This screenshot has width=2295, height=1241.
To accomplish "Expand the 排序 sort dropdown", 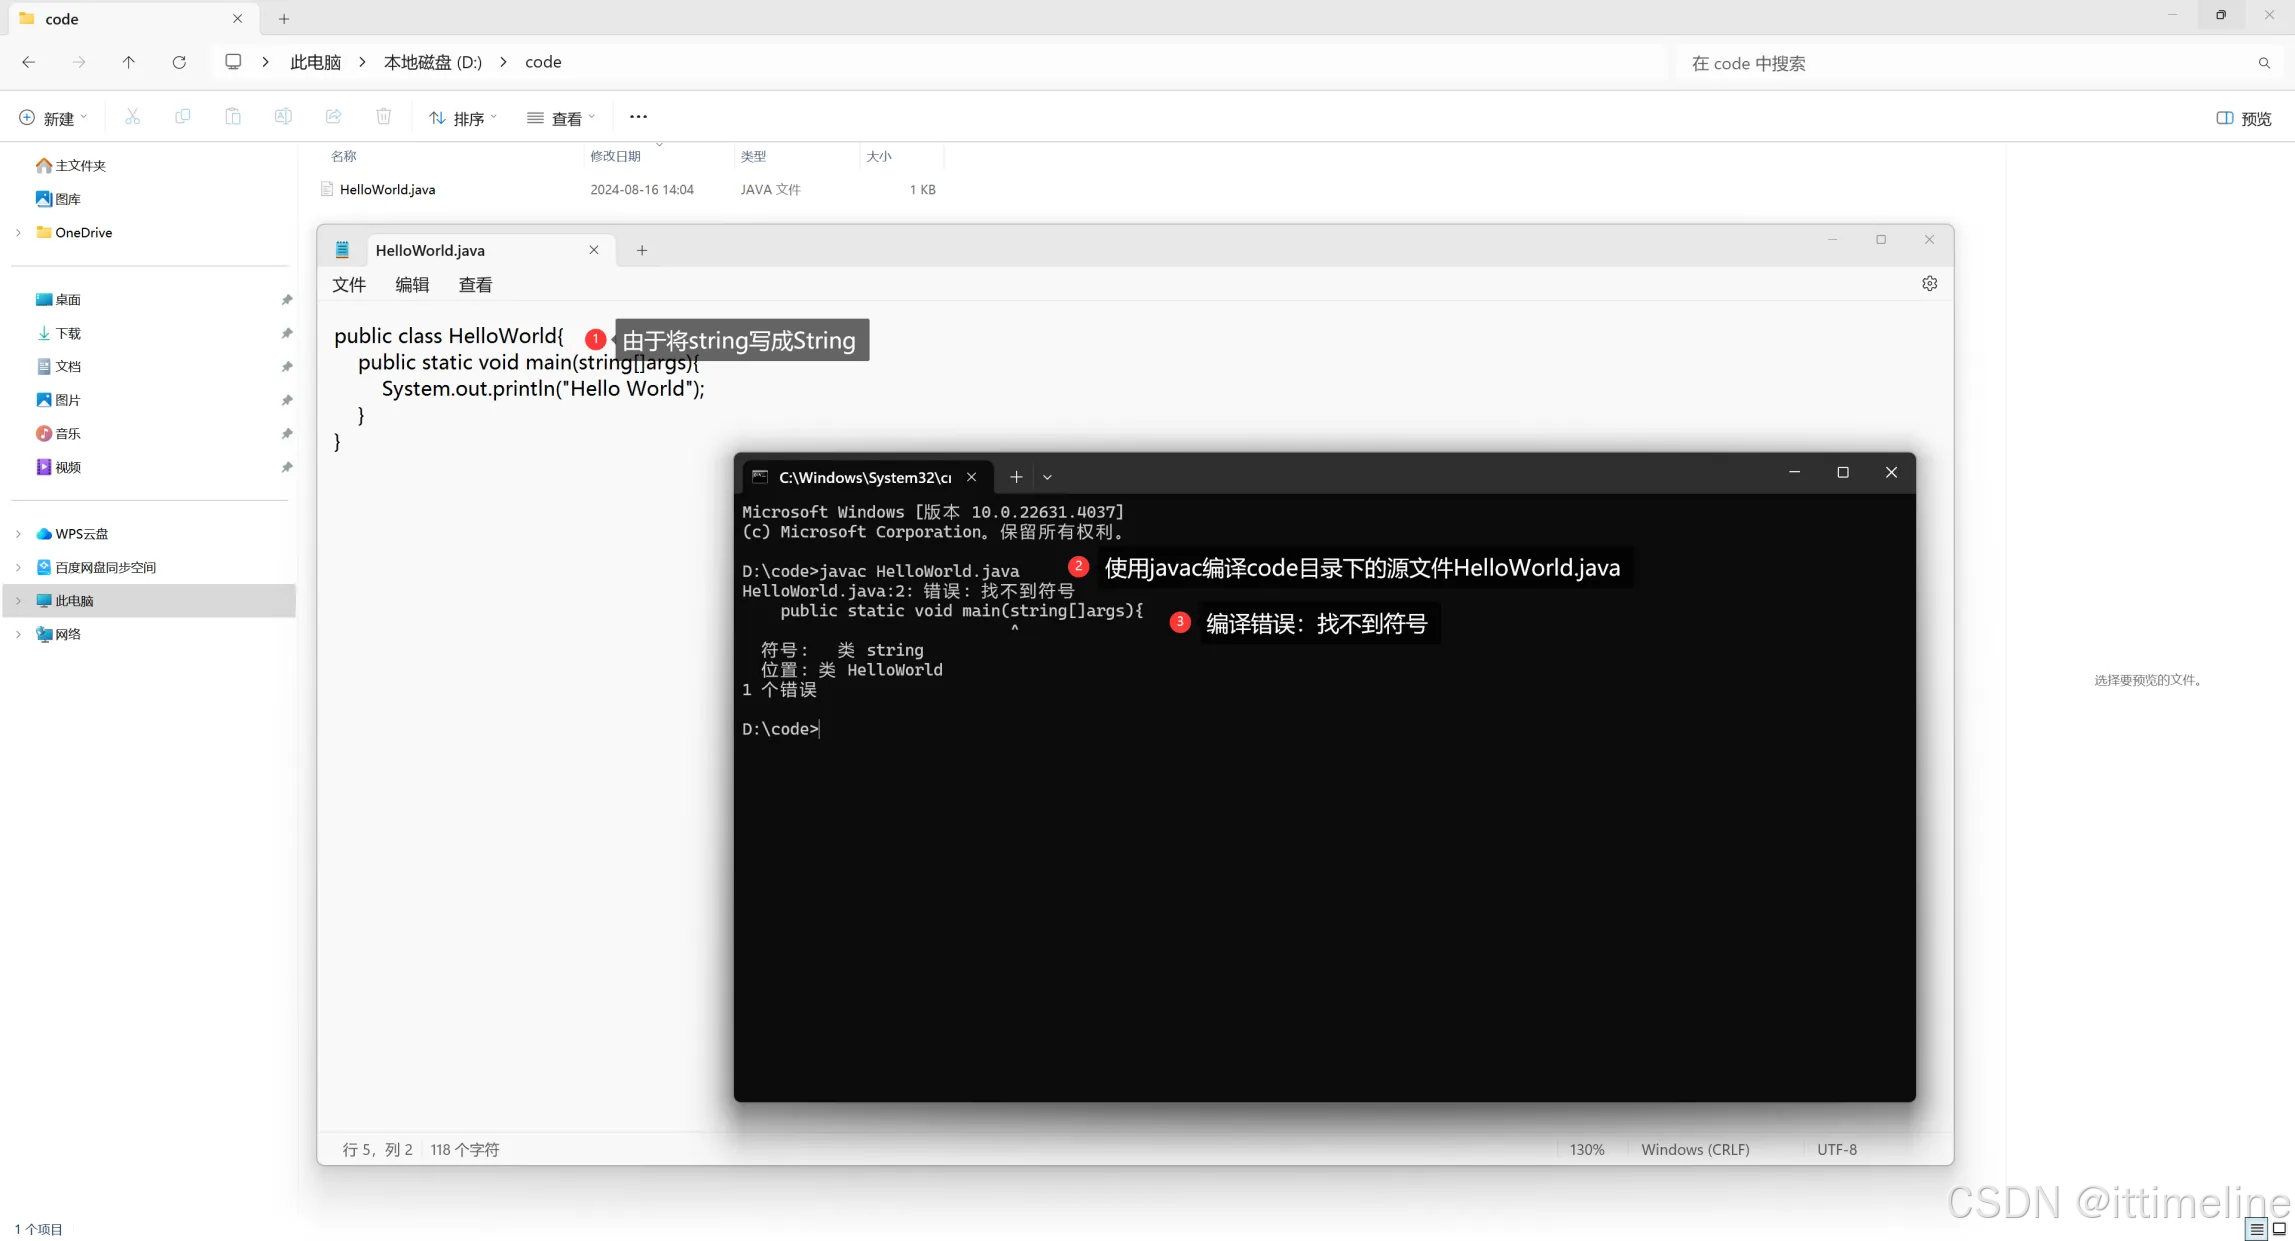I will pyautogui.click(x=463, y=118).
